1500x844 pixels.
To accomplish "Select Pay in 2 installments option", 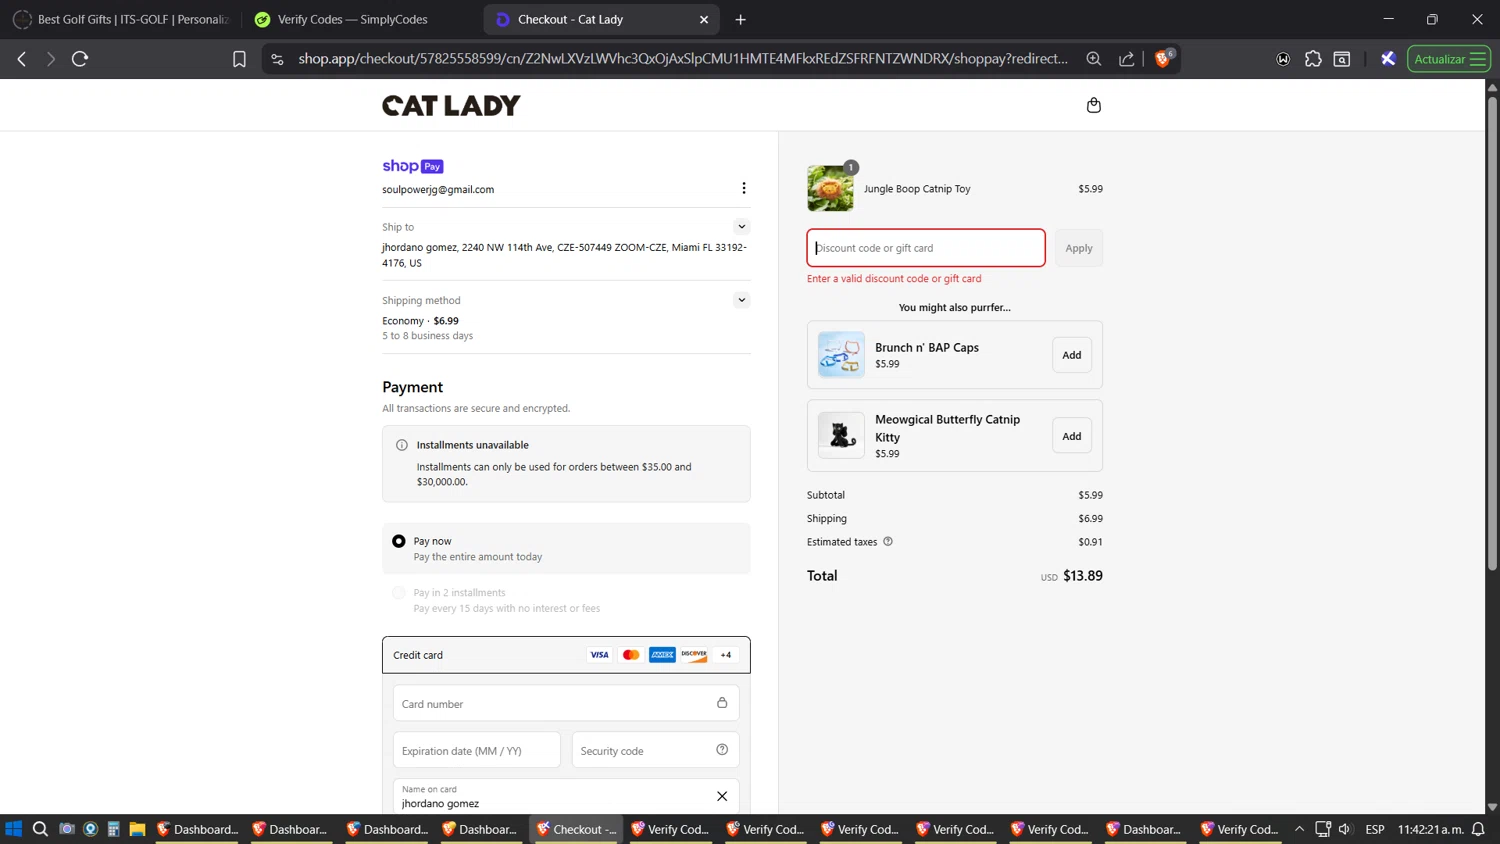I will [399, 593].
